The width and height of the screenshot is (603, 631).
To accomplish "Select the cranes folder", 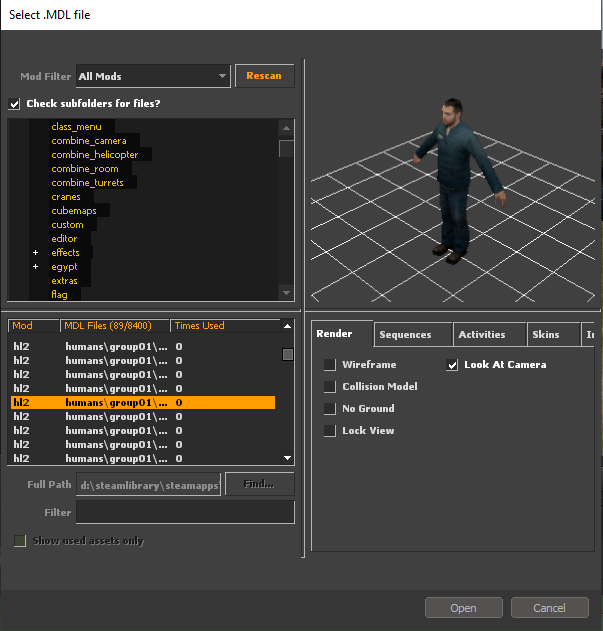I will coord(66,197).
